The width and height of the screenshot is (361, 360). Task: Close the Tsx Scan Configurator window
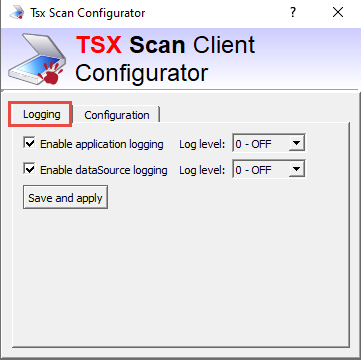tap(338, 13)
